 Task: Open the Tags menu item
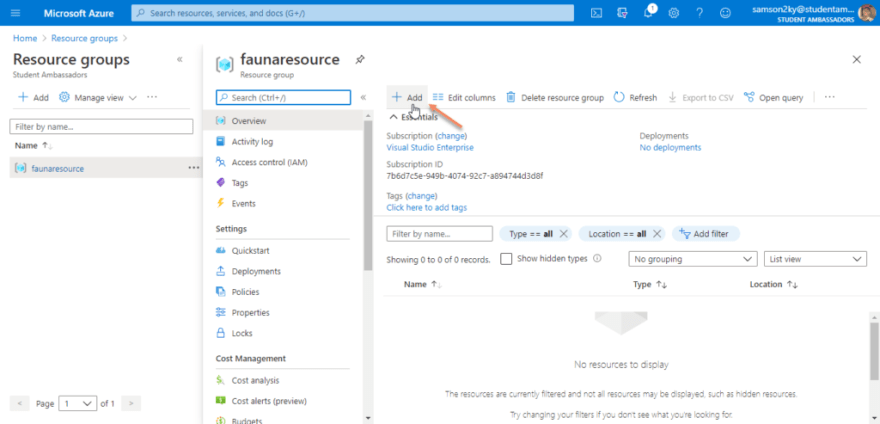tap(240, 183)
